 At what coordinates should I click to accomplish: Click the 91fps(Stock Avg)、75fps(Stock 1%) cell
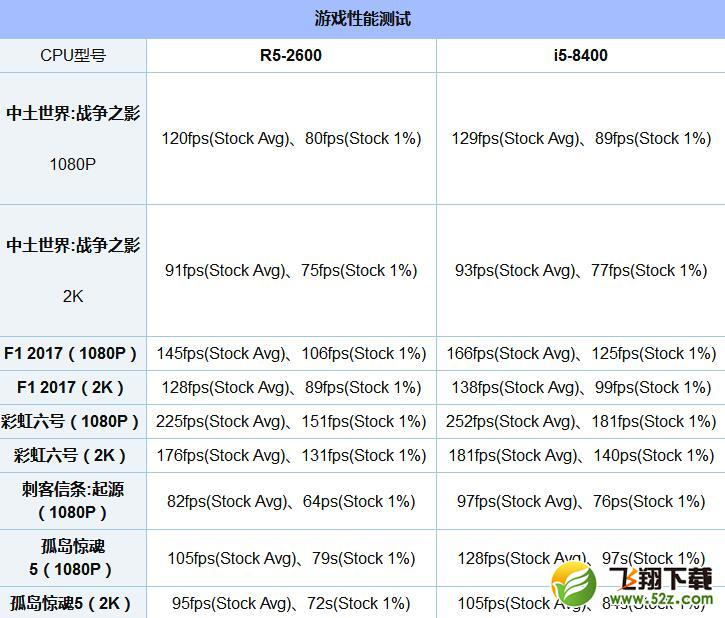pos(291,271)
